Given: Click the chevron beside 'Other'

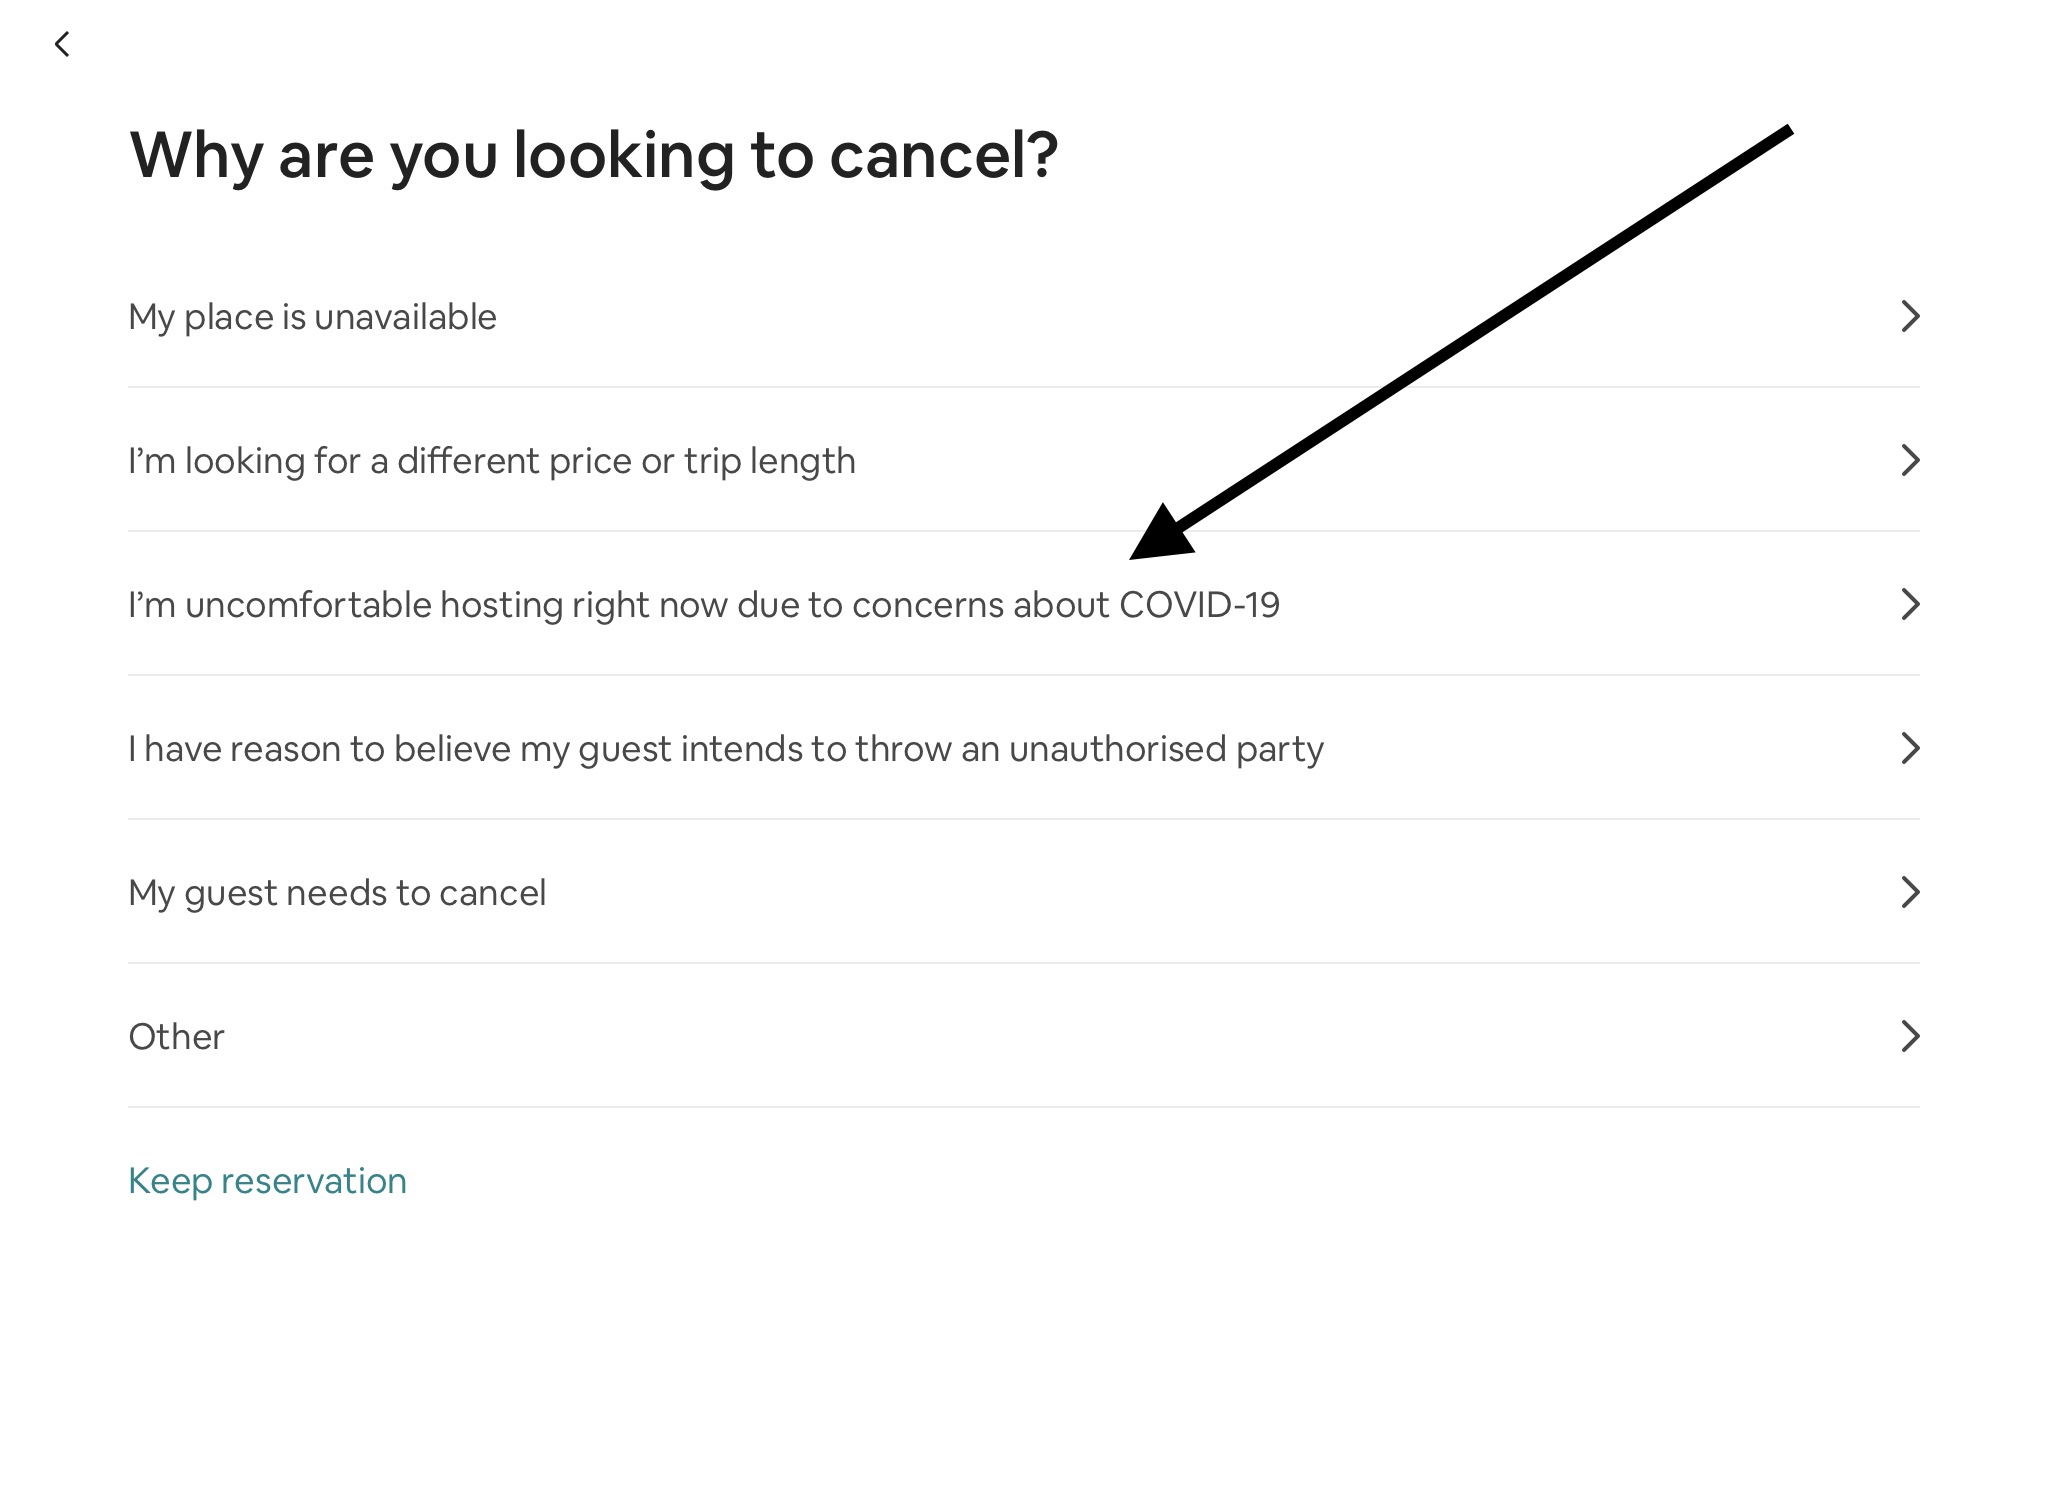Looking at the screenshot, I should click(x=1910, y=1036).
